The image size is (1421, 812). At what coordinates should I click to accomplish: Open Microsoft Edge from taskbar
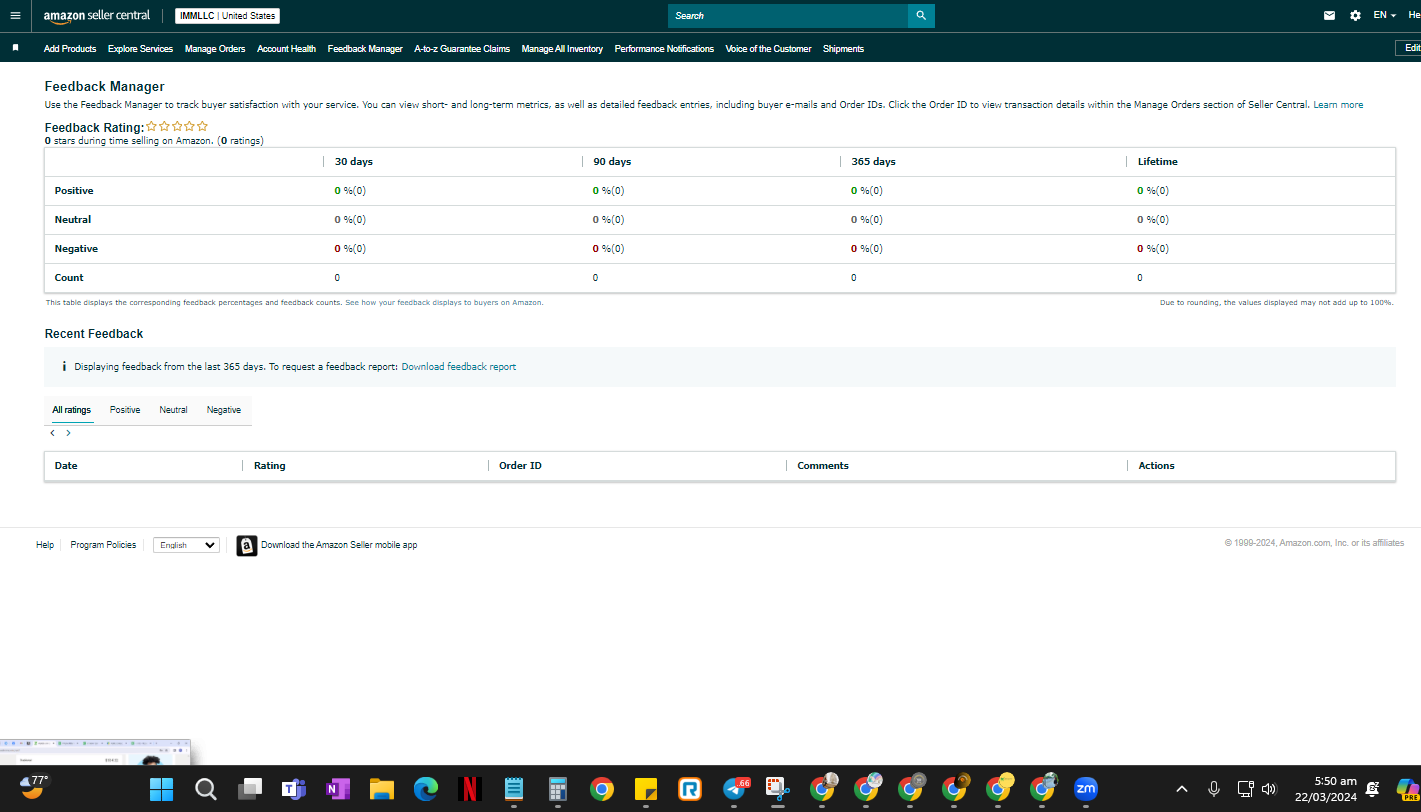426,789
